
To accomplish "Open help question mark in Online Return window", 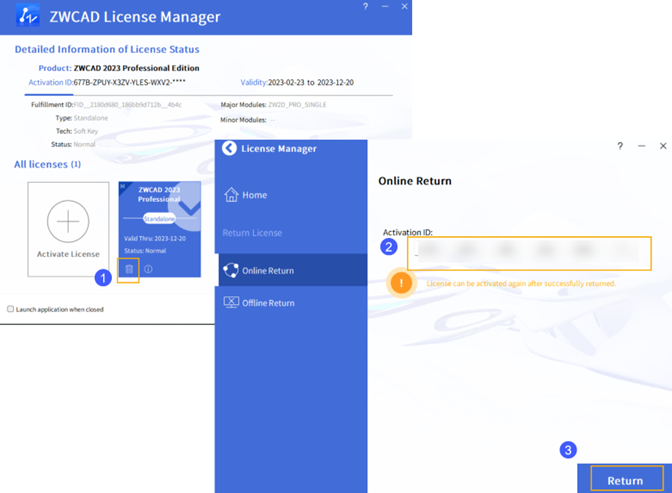I will (x=620, y=146).
